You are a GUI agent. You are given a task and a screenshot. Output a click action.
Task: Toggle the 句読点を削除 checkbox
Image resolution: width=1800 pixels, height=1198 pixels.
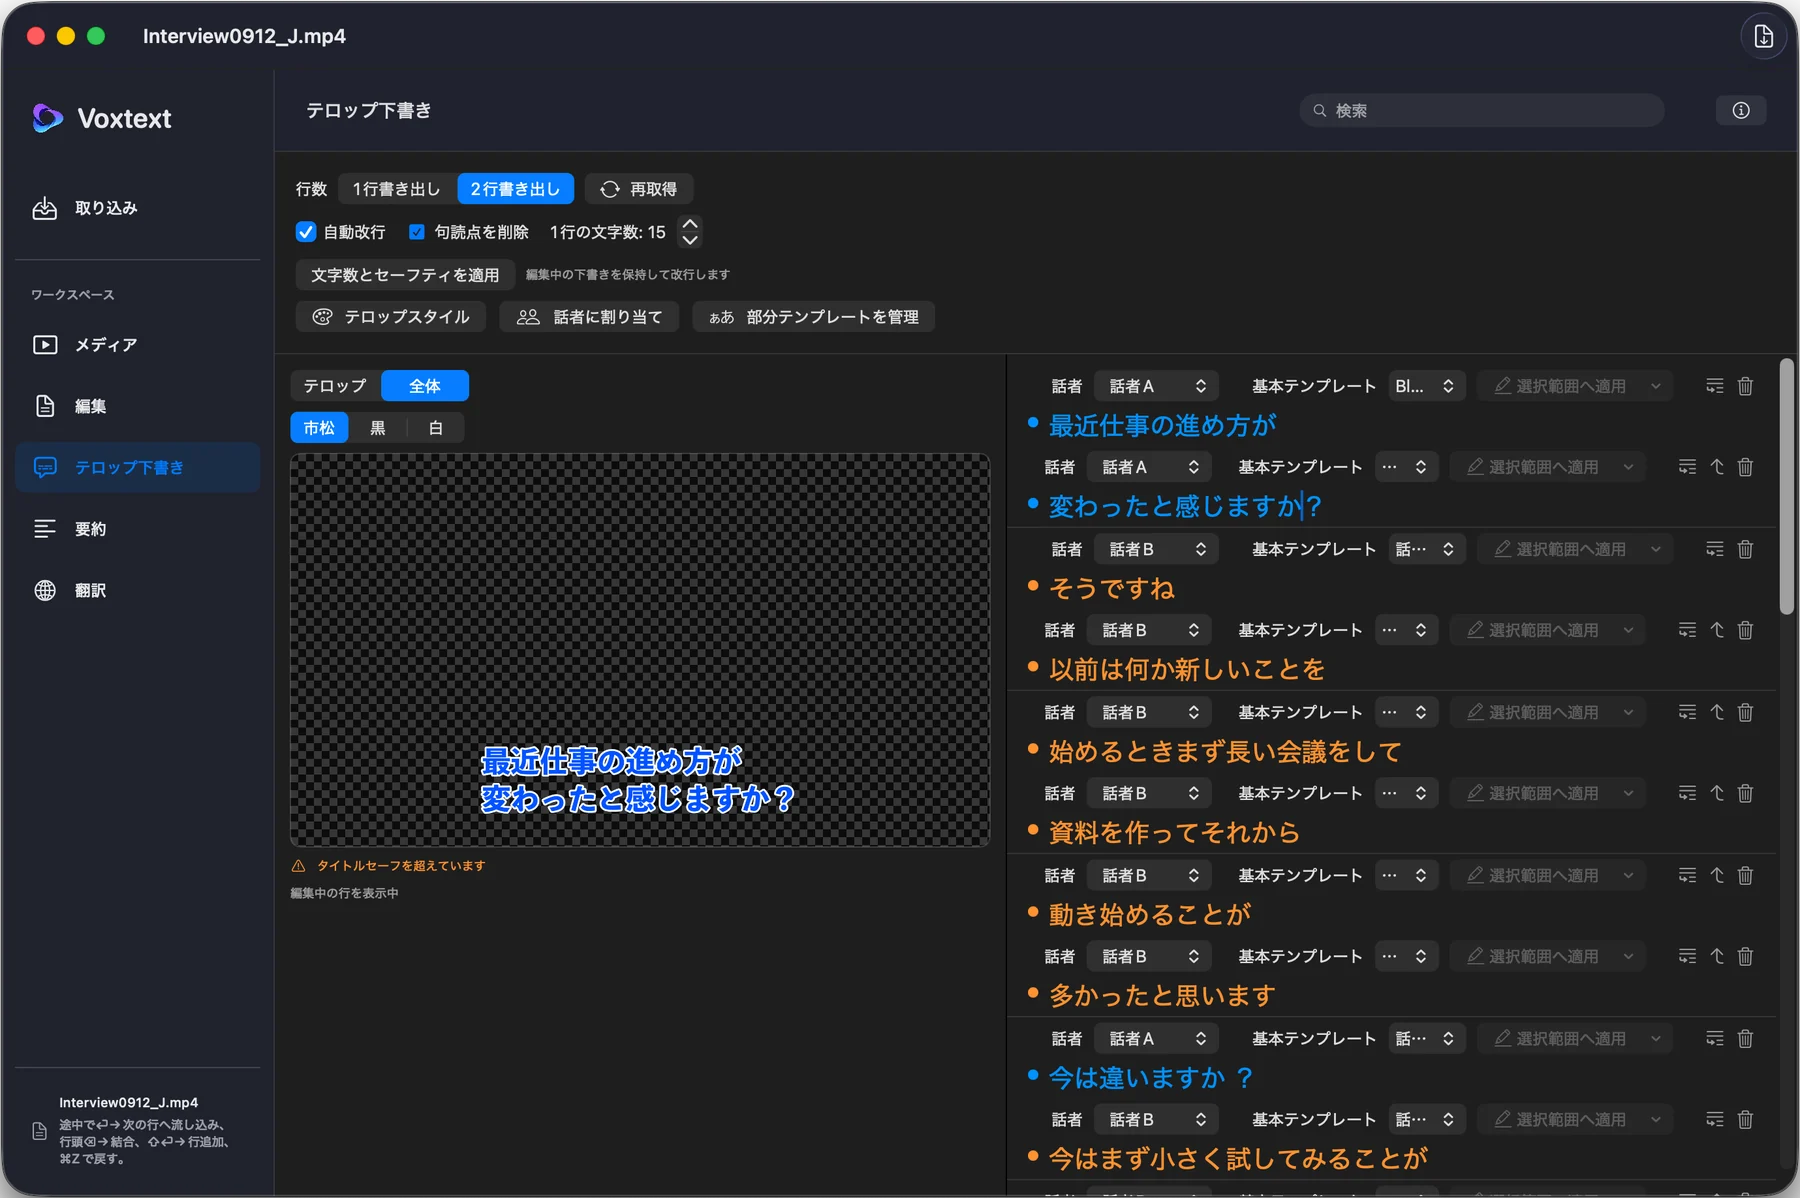pyautogui.click(x=417, y=232)
